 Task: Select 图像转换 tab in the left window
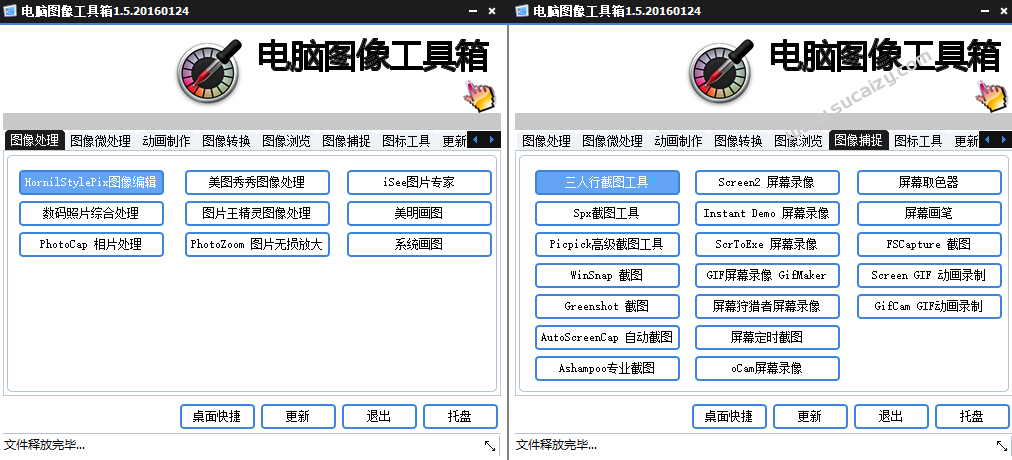point(226,141)
